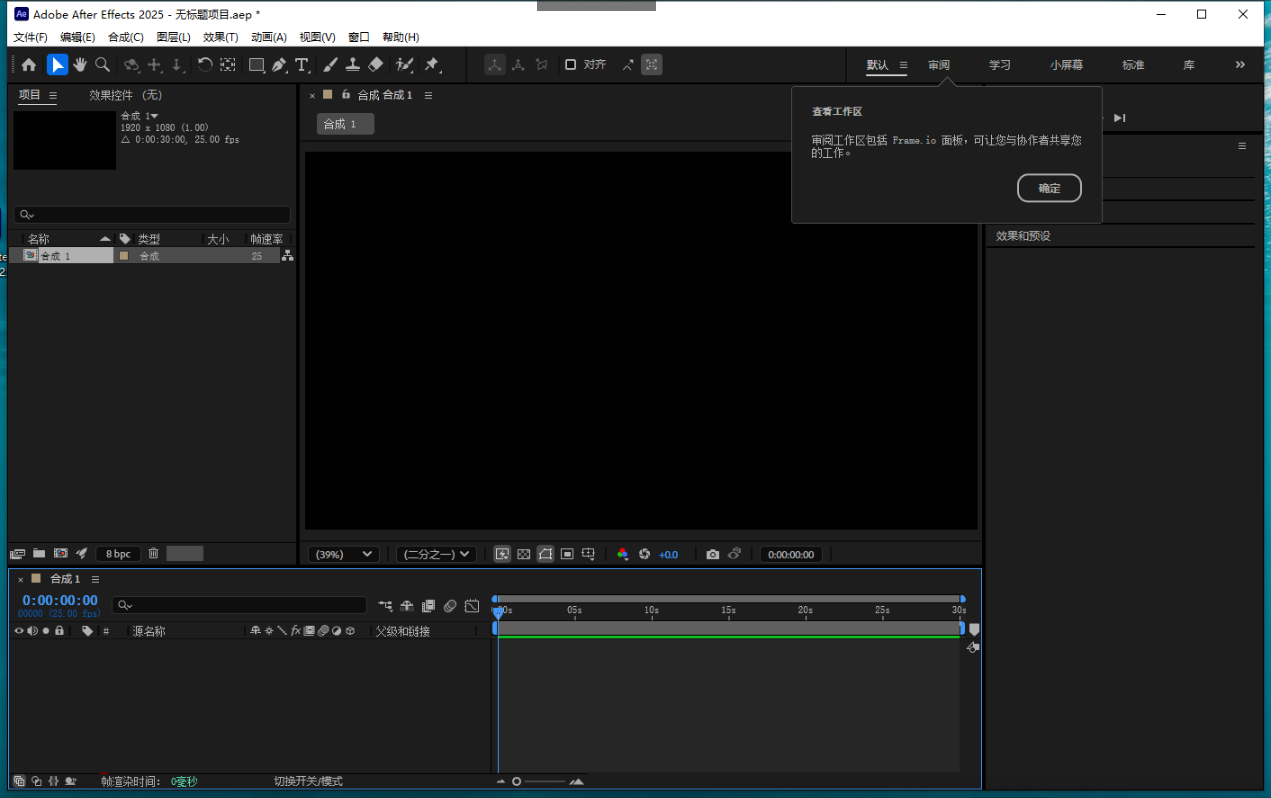Open the Graph Editor icon in timeline
This screenshot has height=798, width=1271.
click(472, 606)
